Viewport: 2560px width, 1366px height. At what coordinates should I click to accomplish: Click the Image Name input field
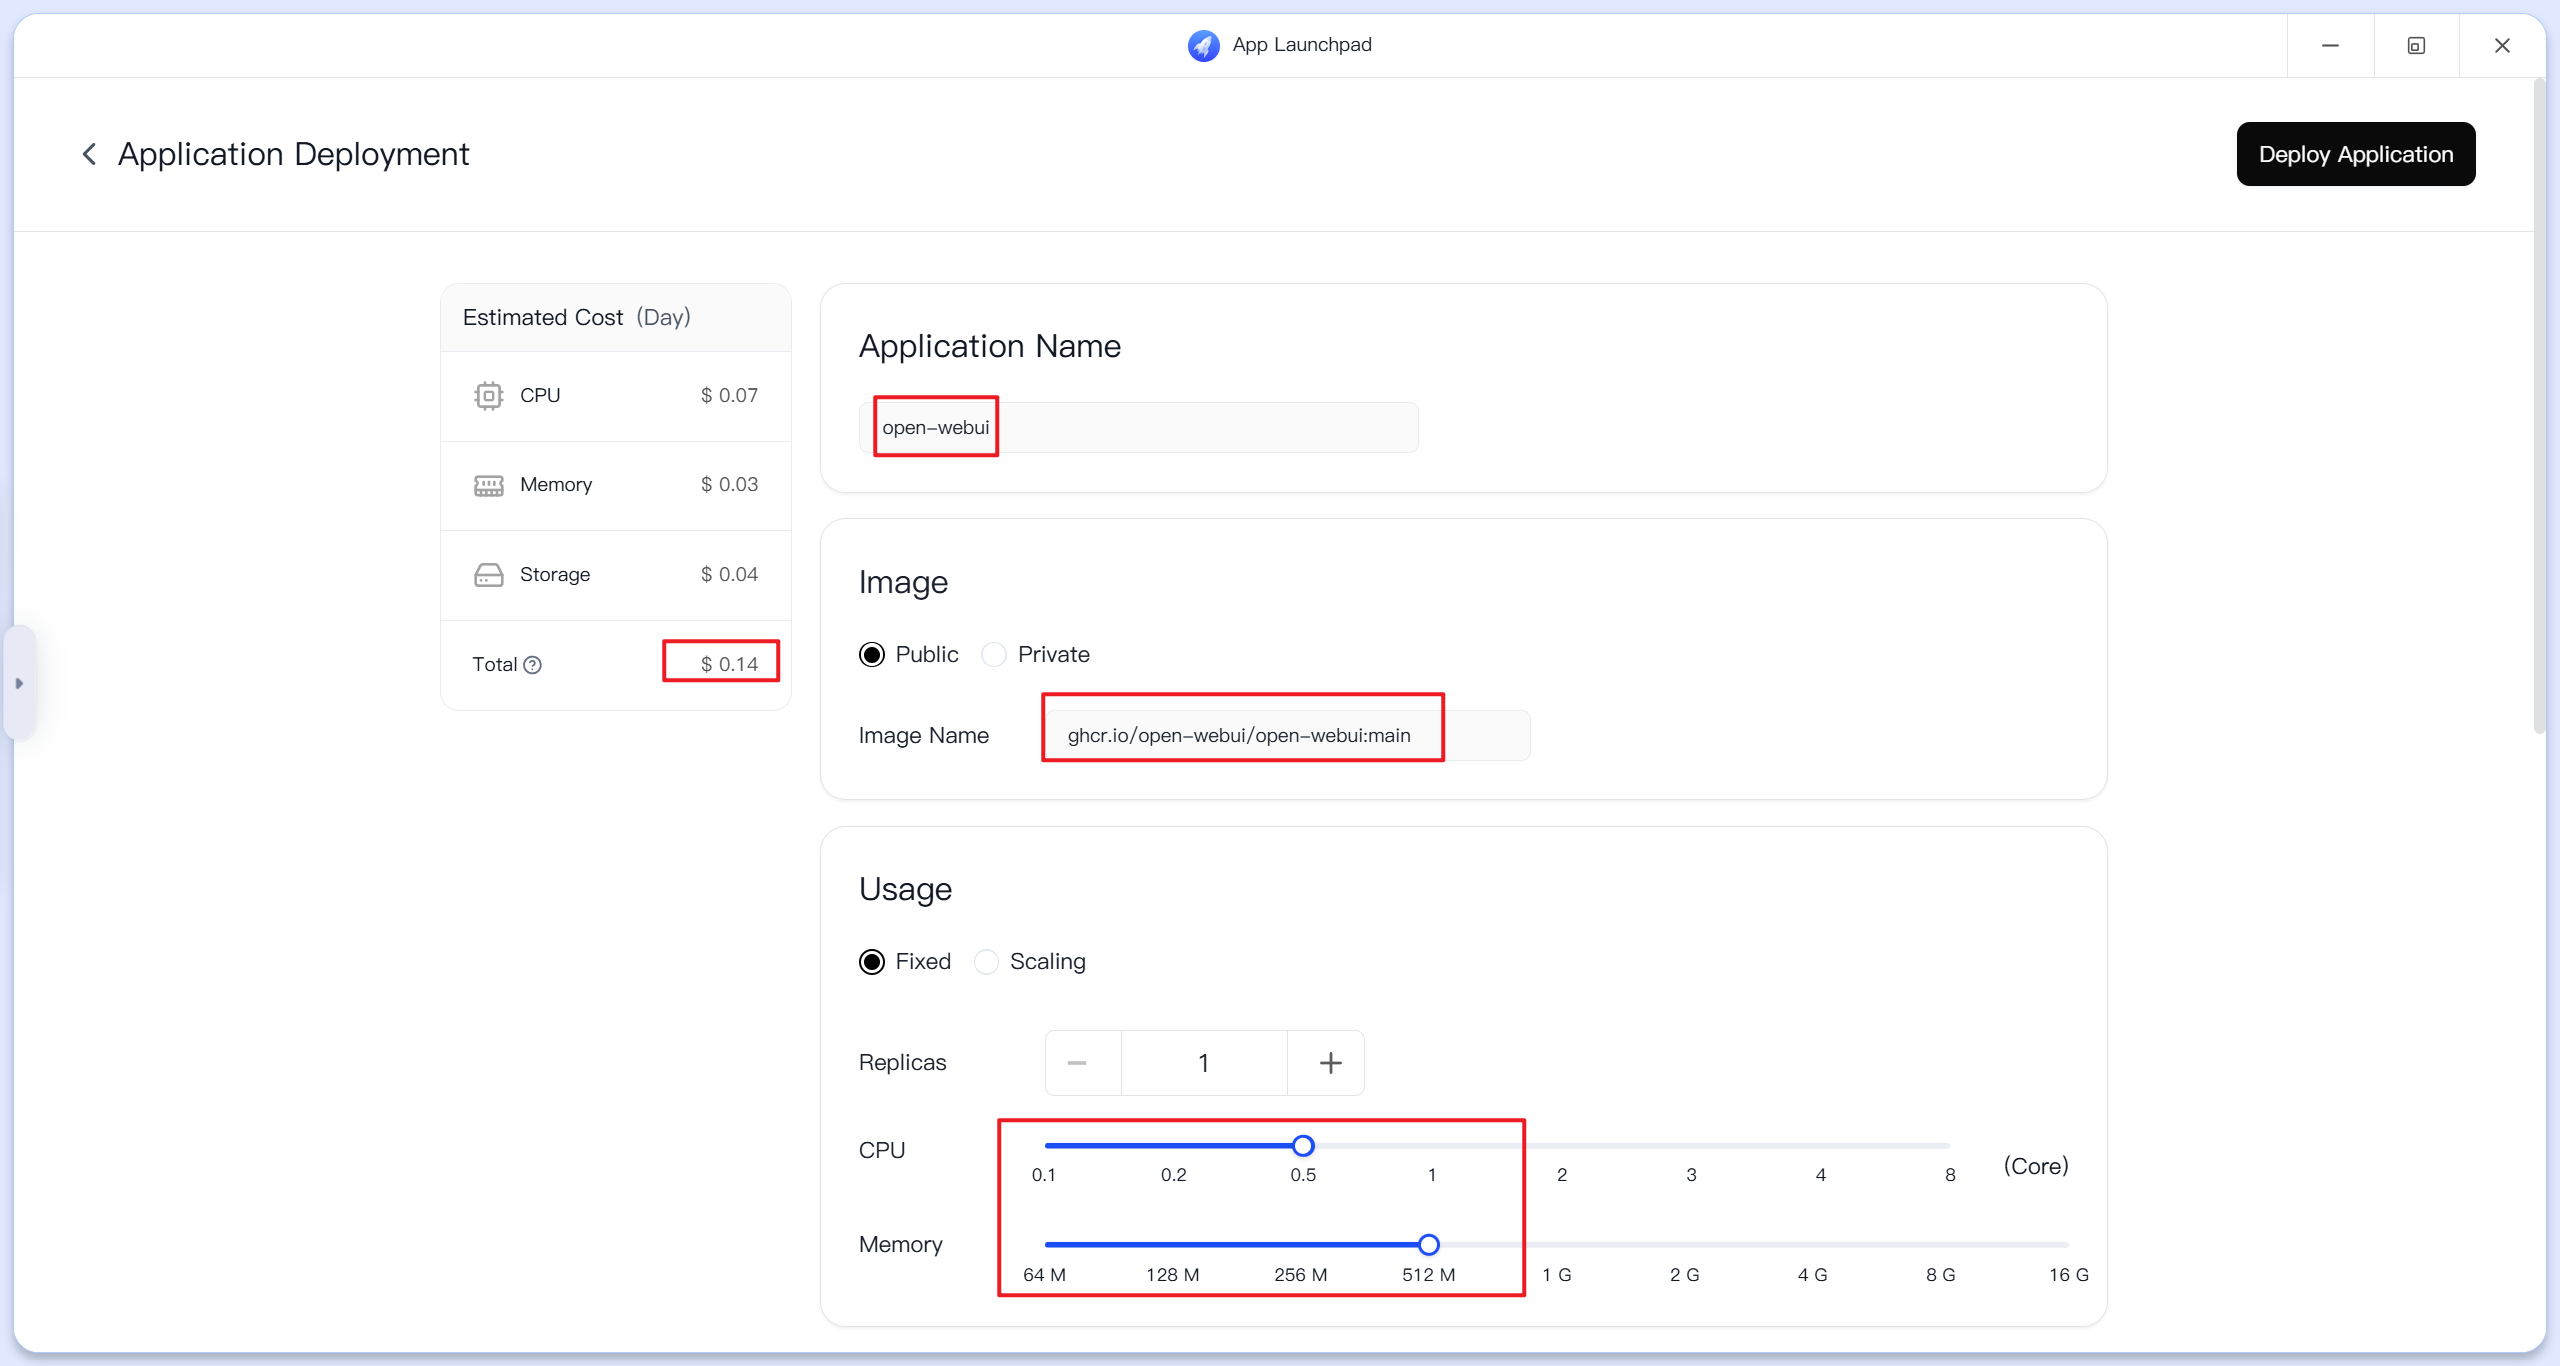pos(1286,736)
